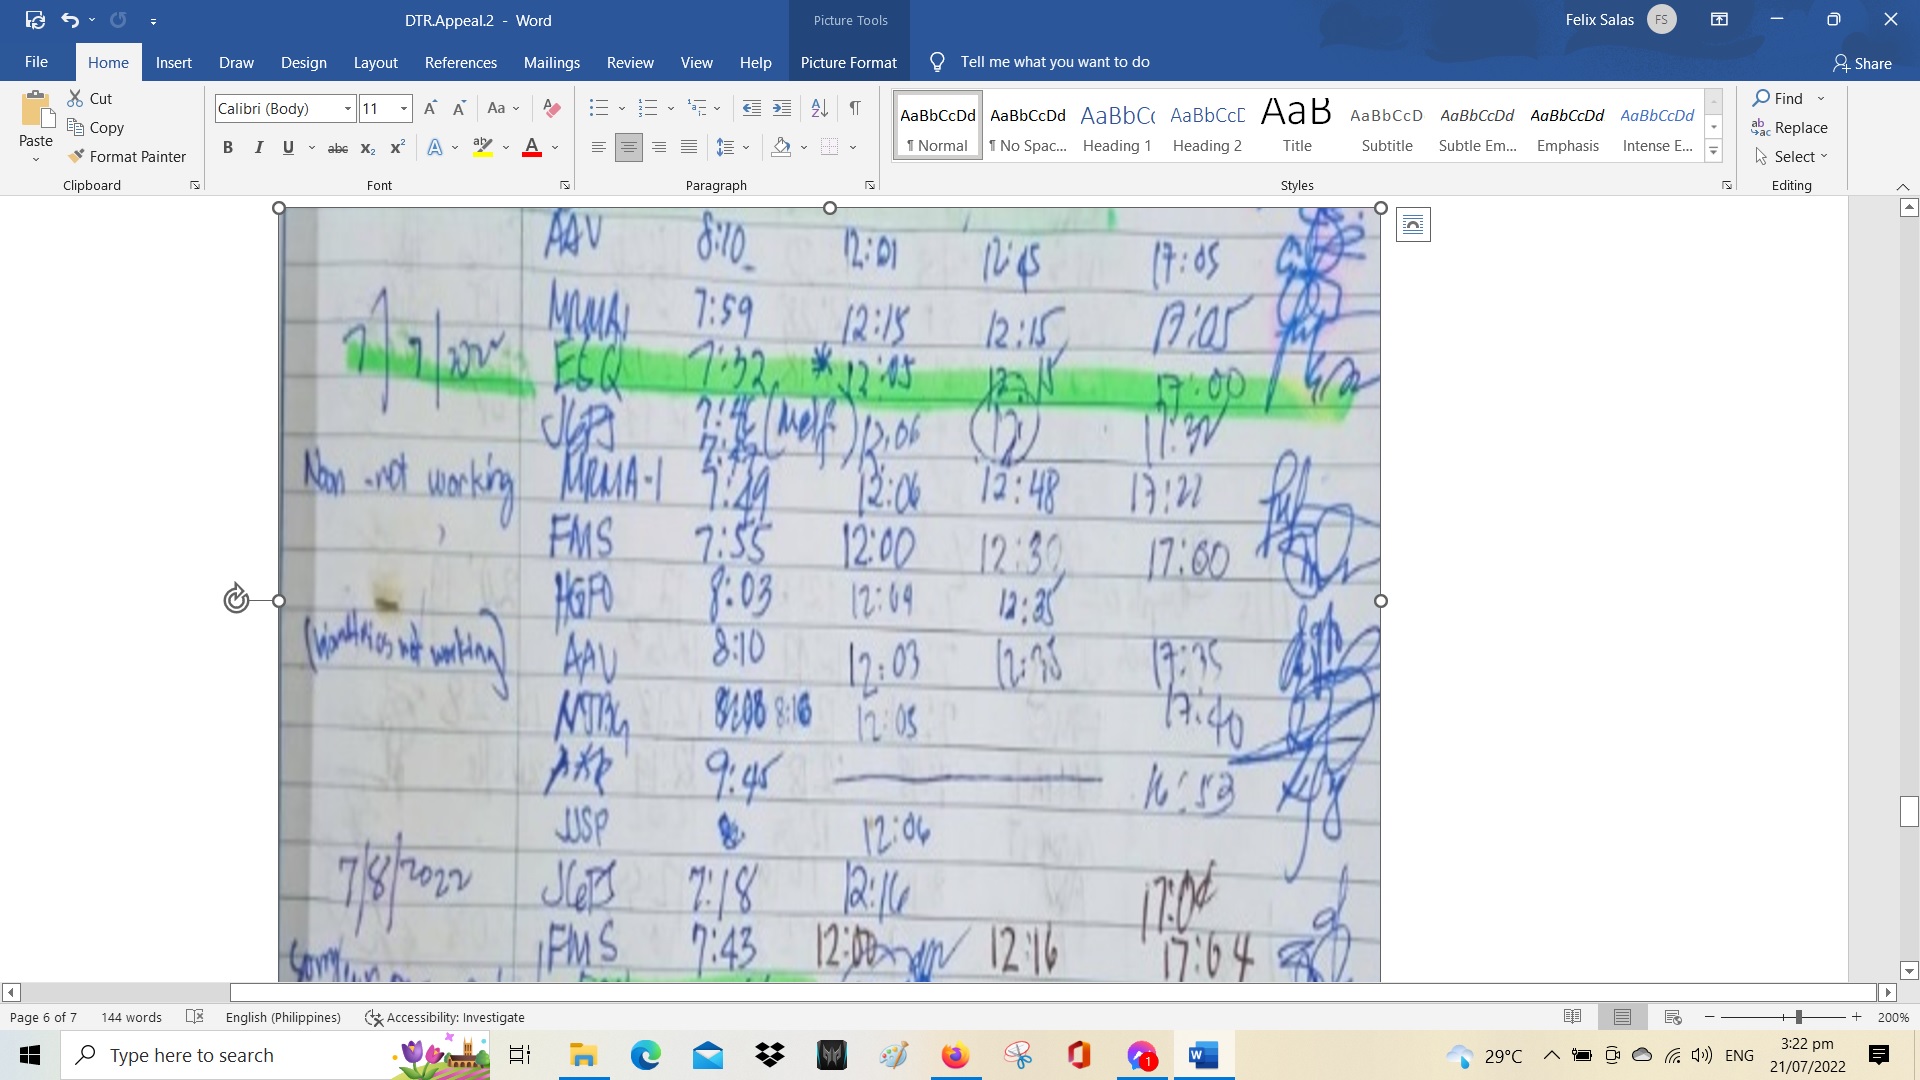Screen dimensions: 1920x1080
Task: Expand the Styles gallery more arrow
Action: coord(1713,152)
